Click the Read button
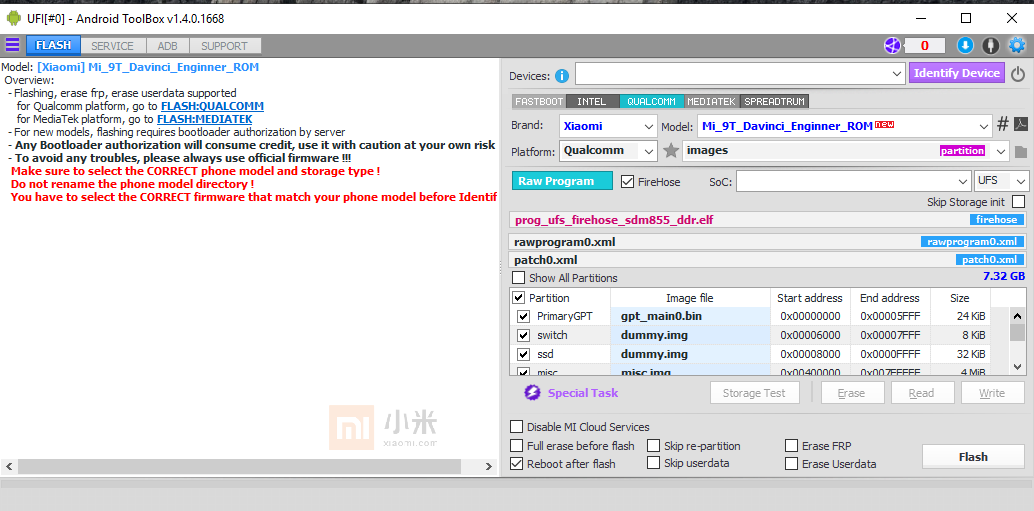The height and width of the screenshot is (511, 1034). (x=921, y=393)
